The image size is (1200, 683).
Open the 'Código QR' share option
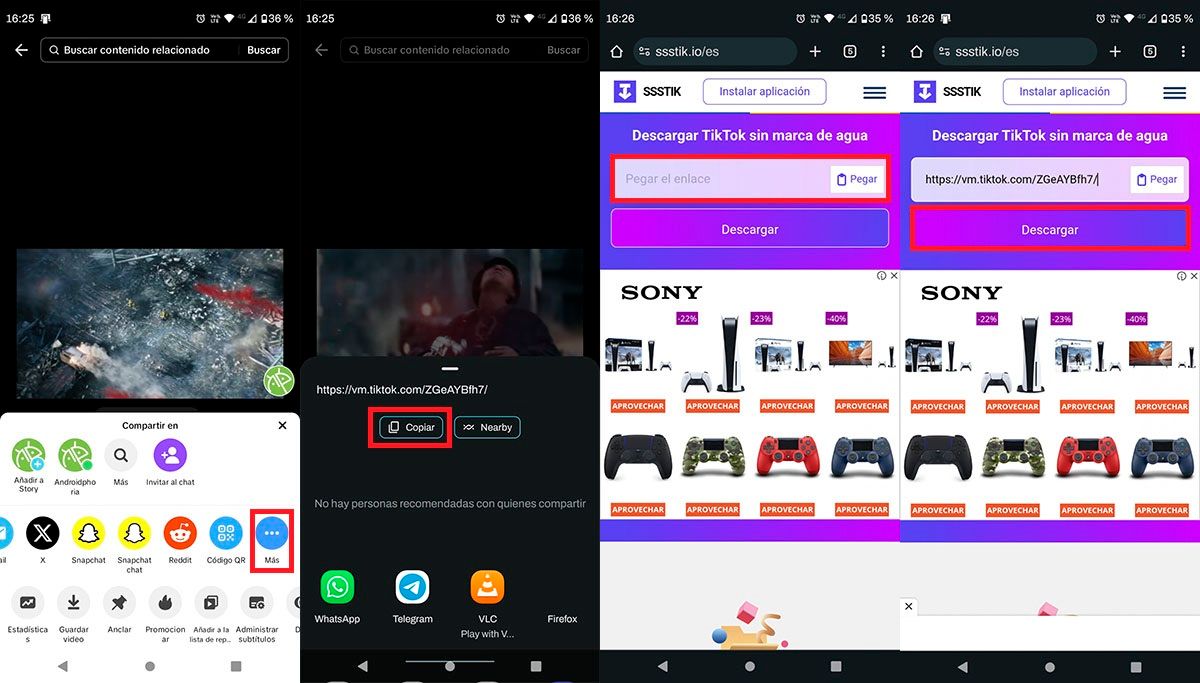tap(226, 534)
